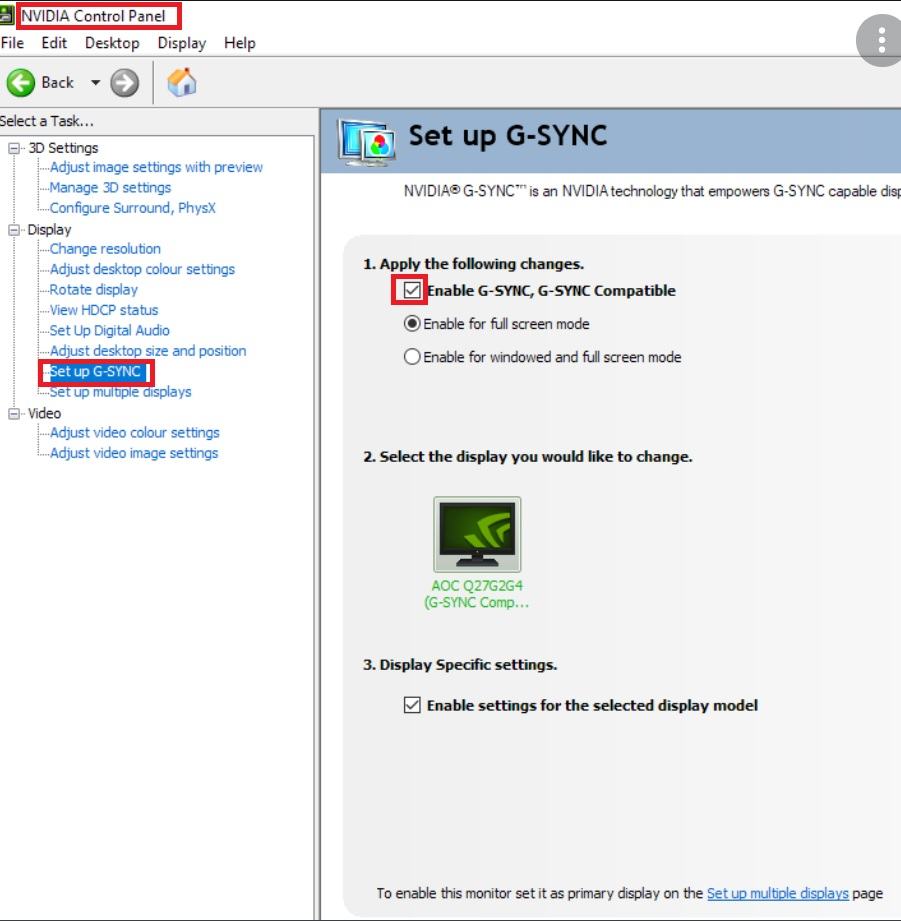This screenshot has height=921, width=901.
Task: Click the Back button label
Action: pyautogui.click(x=58, y=83)
